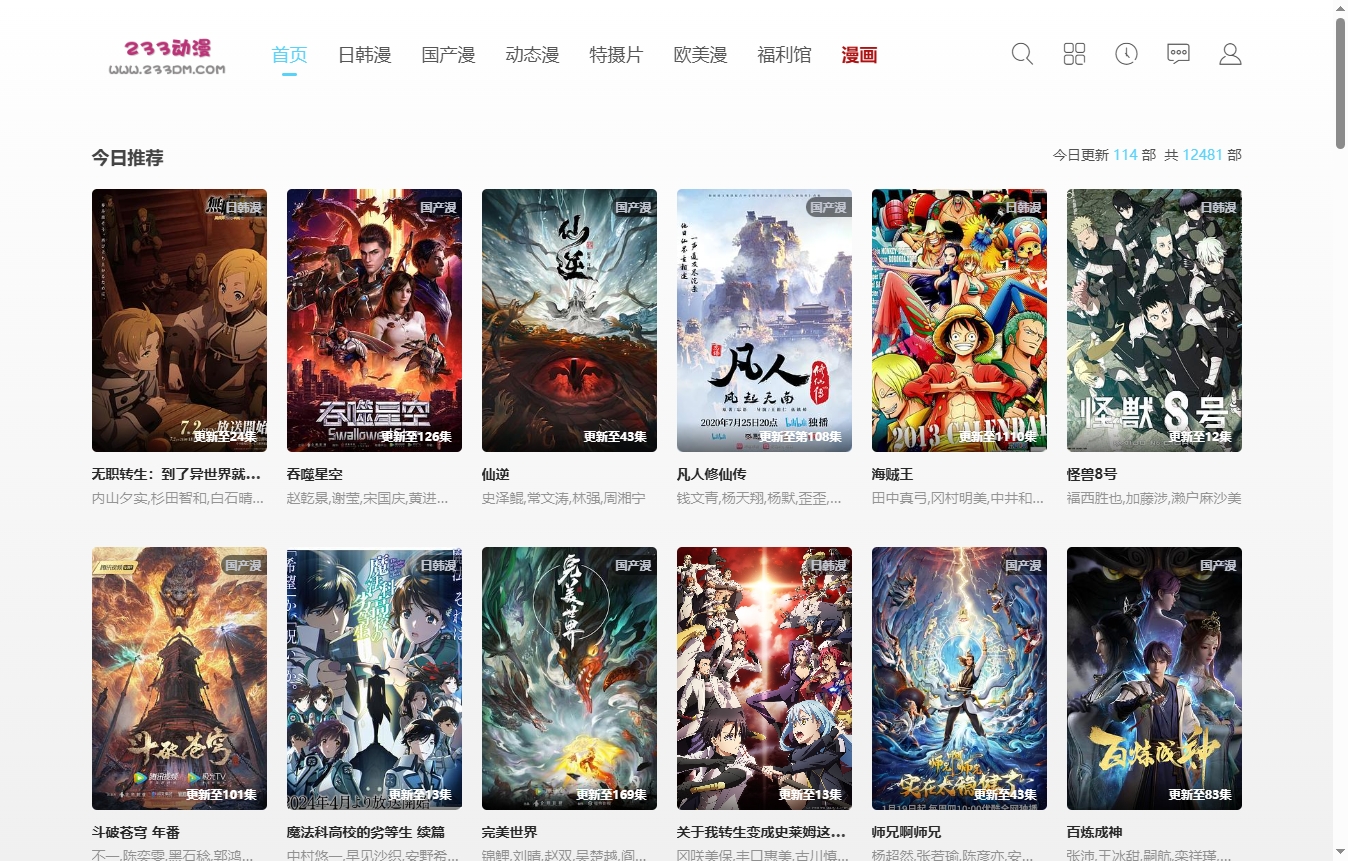Click the 百炼成神 title link

coord(1095,832)
